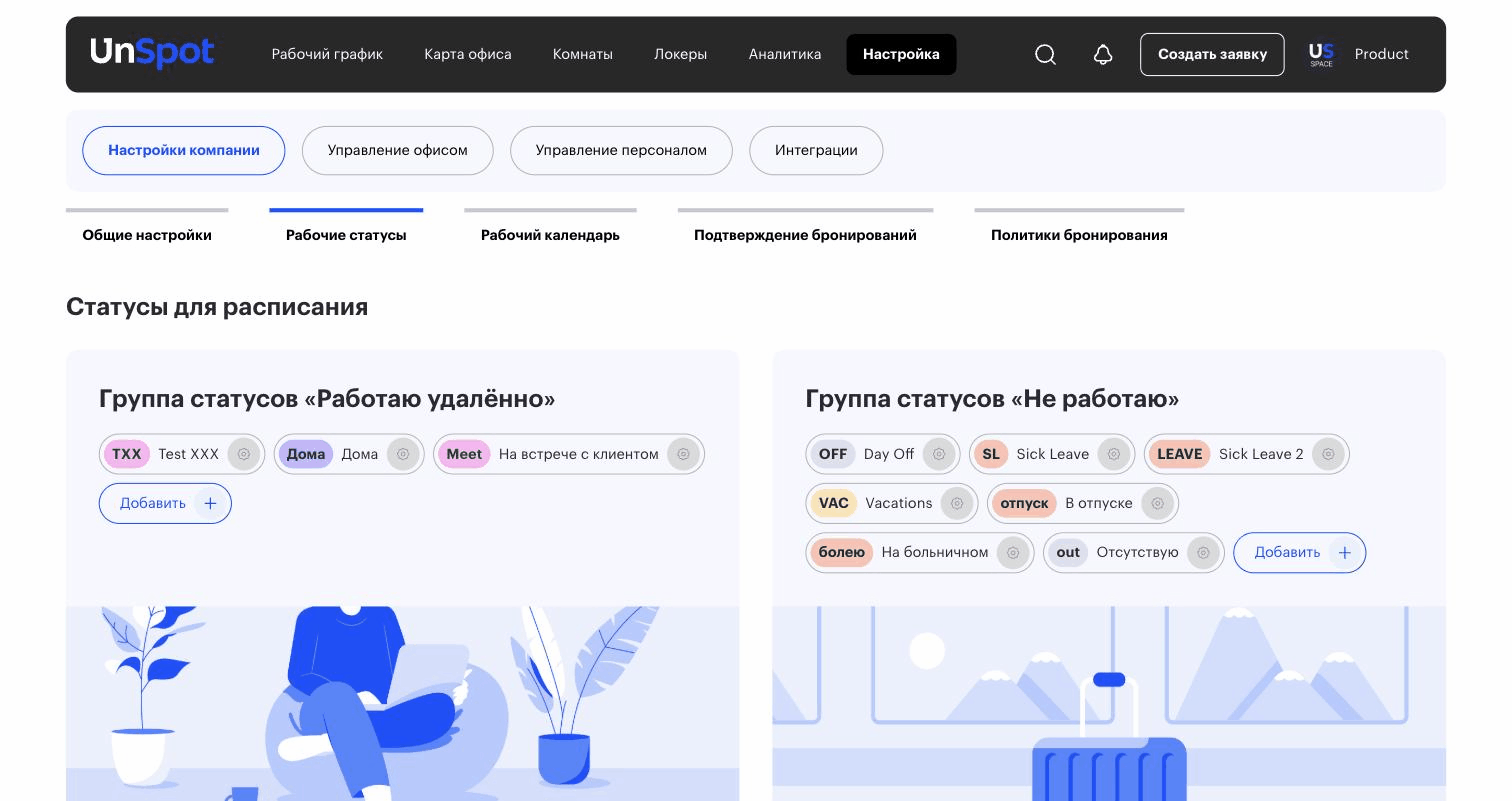Select the Настройка menu item
This screenshot has height=801, width=1512.
point(901,54)
